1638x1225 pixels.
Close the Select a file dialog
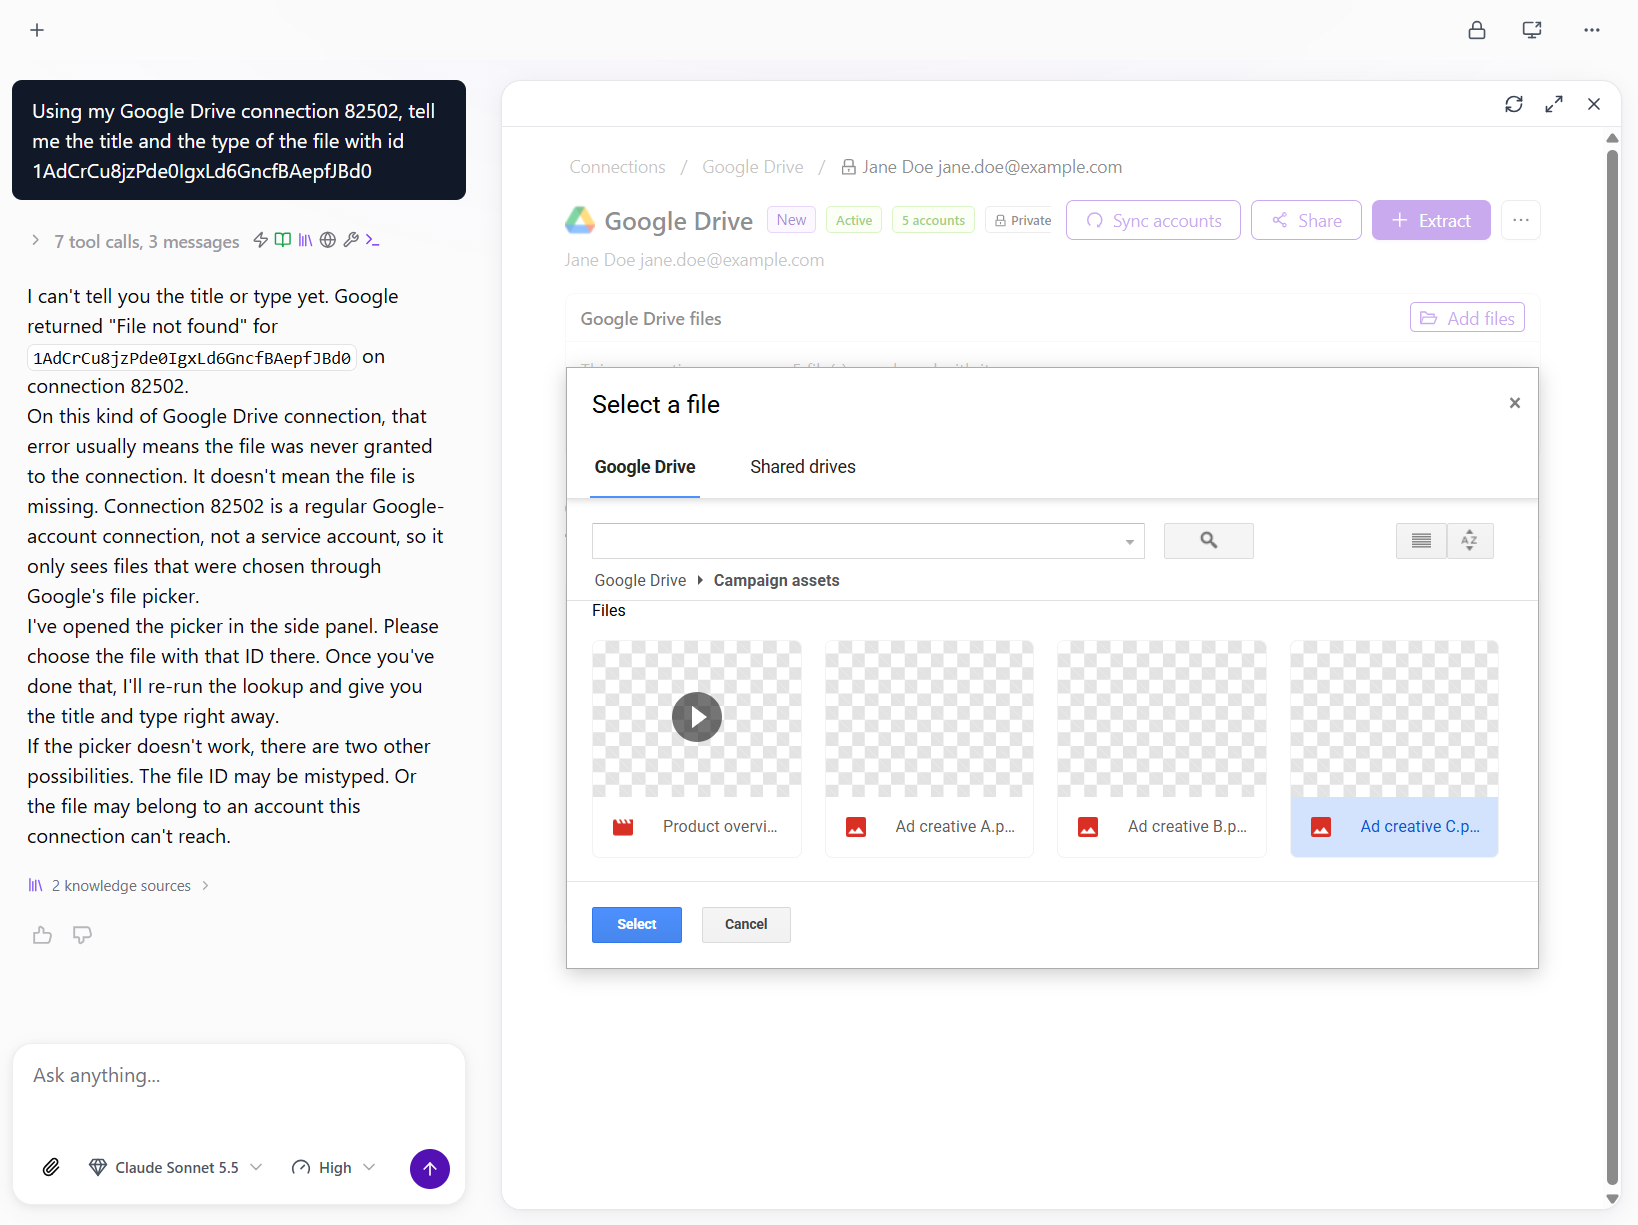[x=1515, y=403]
